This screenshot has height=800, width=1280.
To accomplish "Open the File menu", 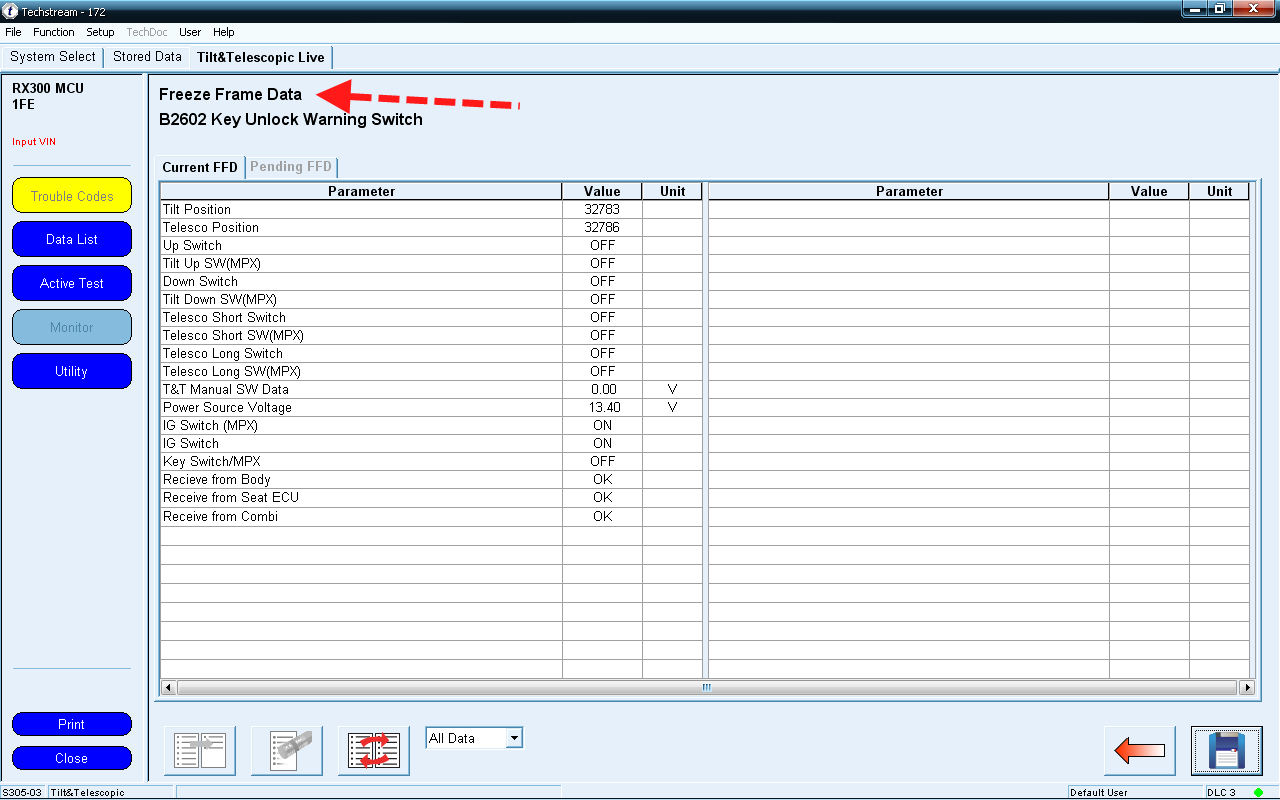I will [13, 32].
